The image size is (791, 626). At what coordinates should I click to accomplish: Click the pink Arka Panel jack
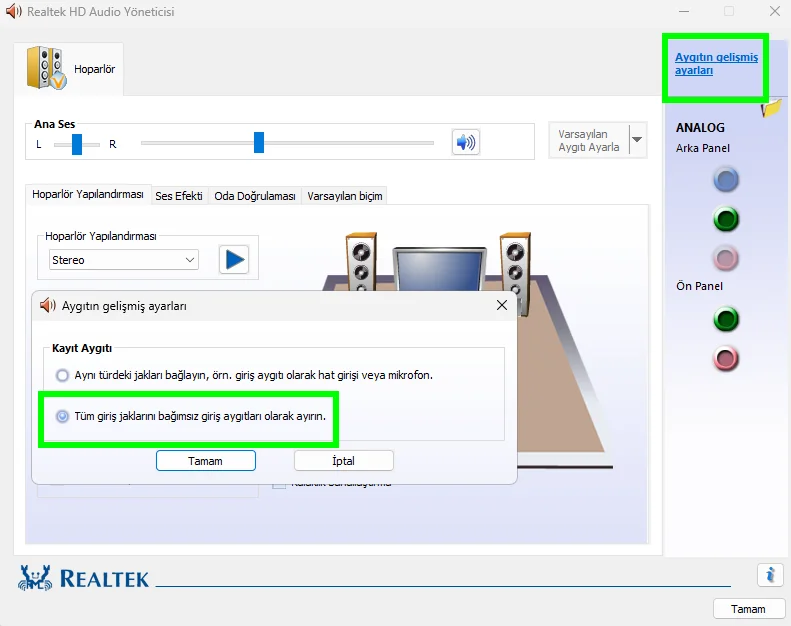(x=726, y=258)
